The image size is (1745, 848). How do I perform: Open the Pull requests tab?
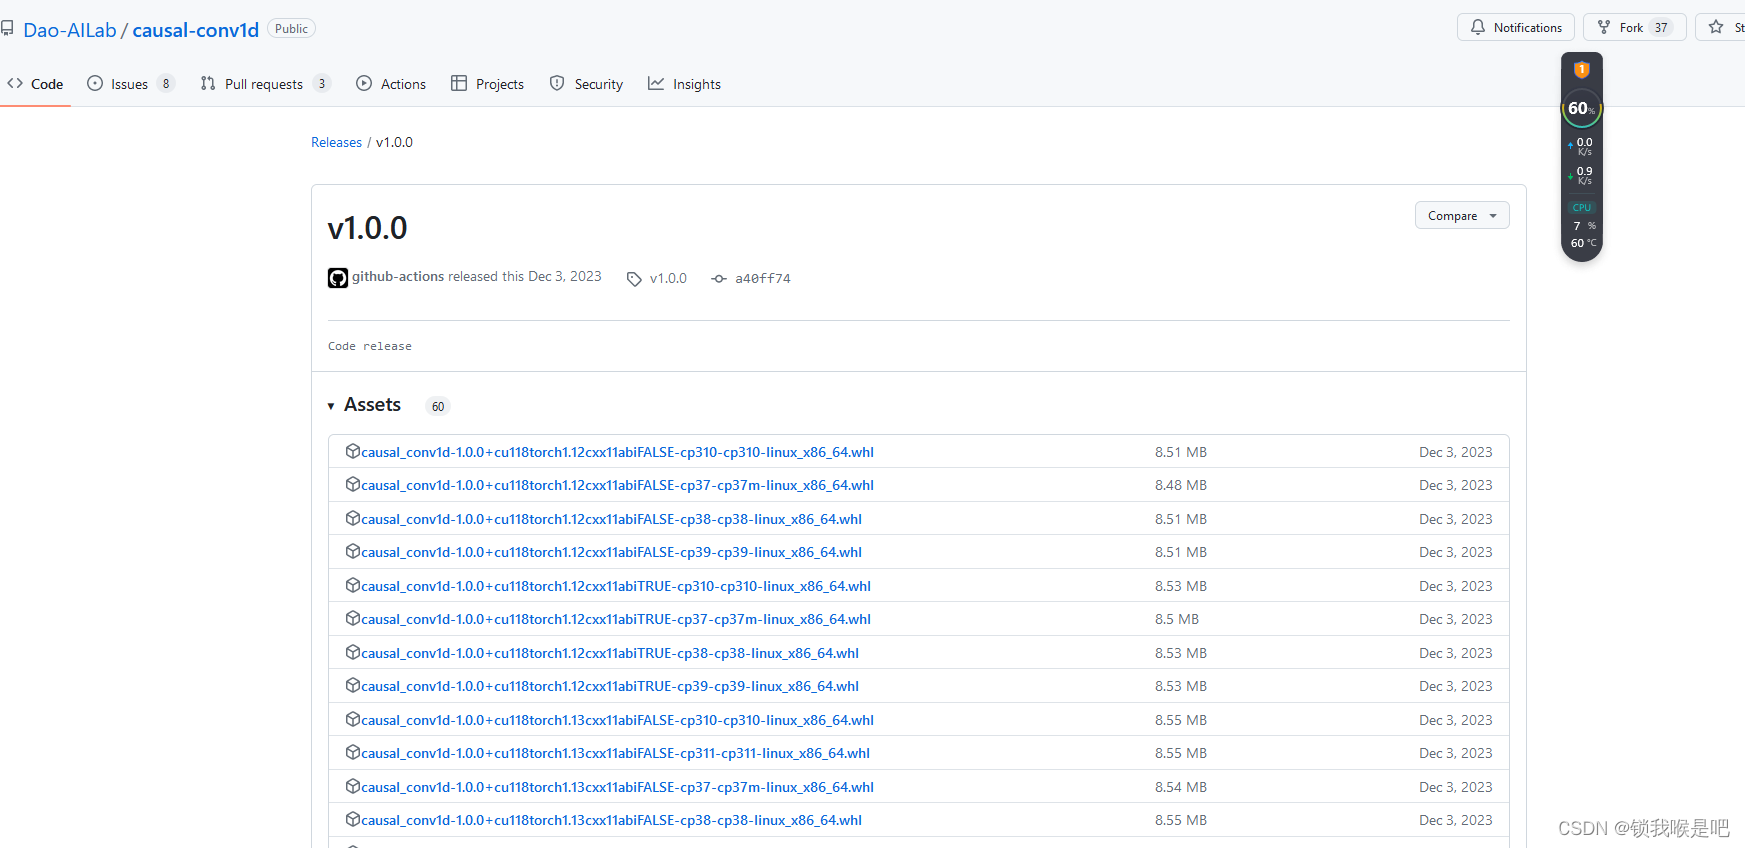tap(265, 84)
